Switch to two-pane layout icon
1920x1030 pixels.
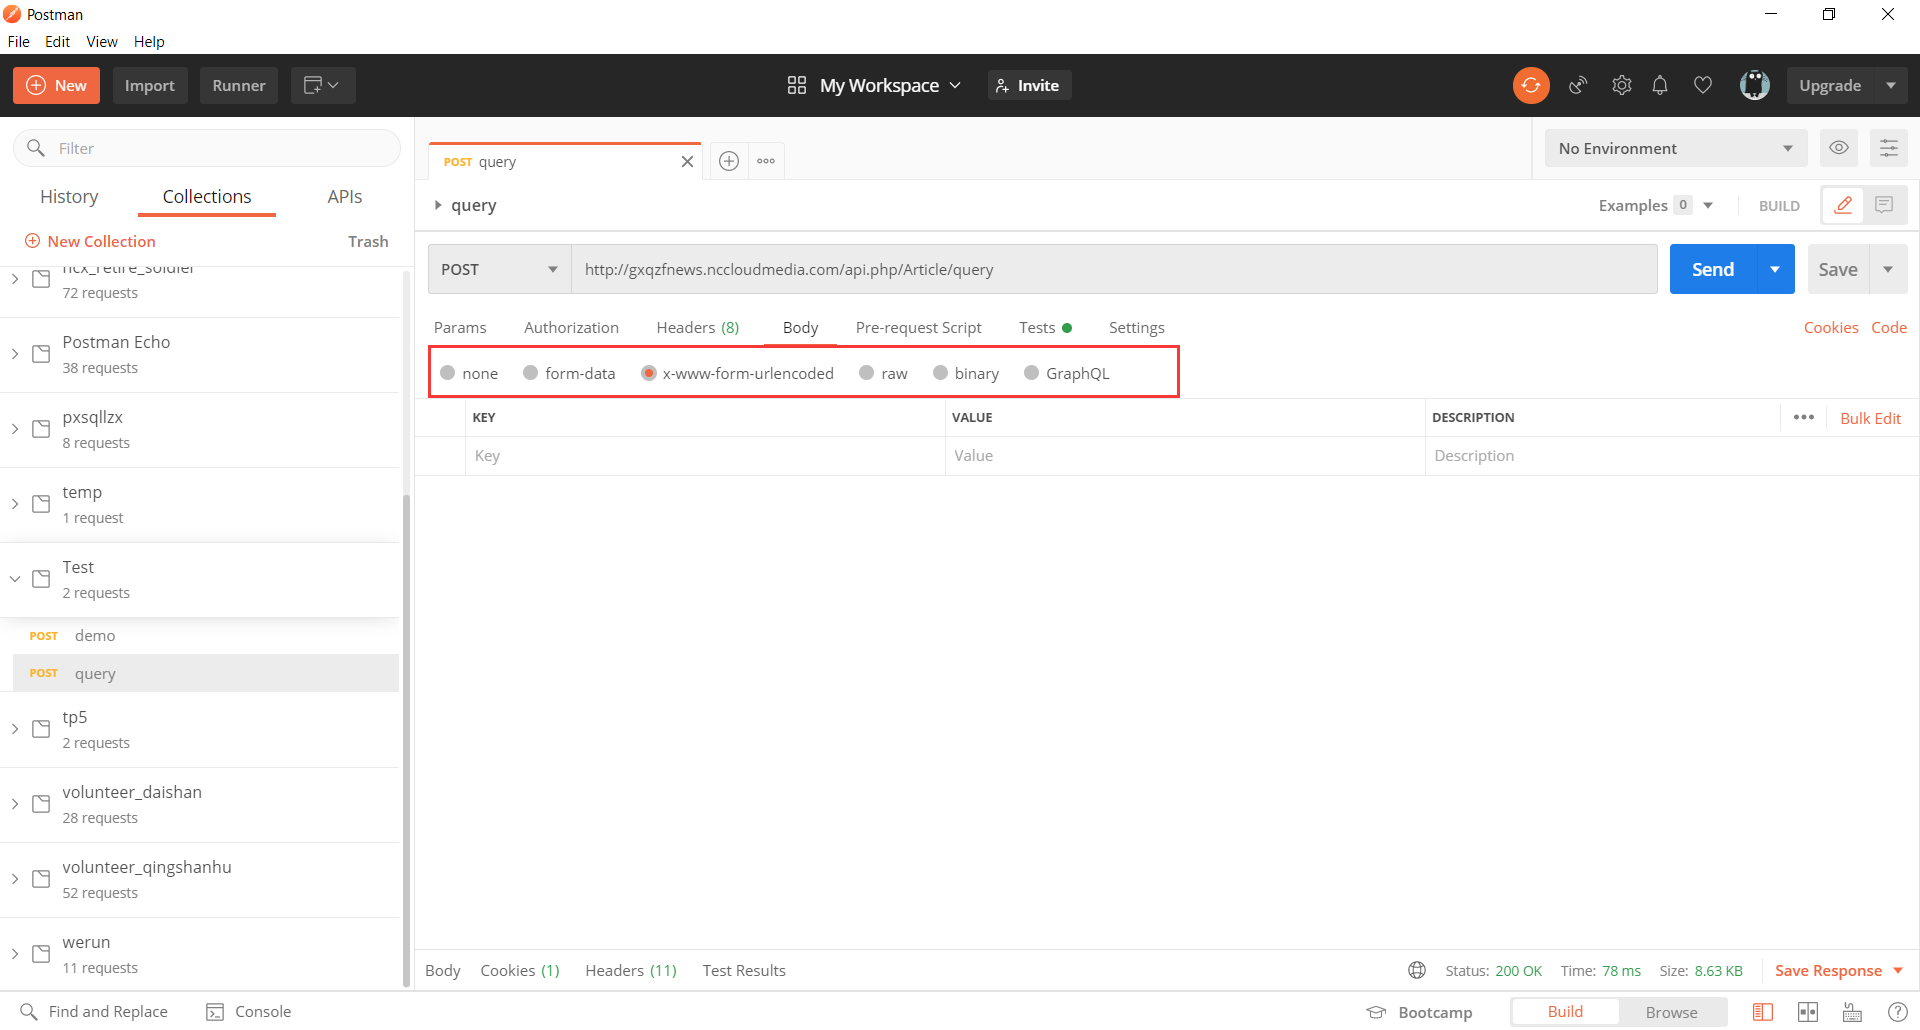coord(1808,1012)
